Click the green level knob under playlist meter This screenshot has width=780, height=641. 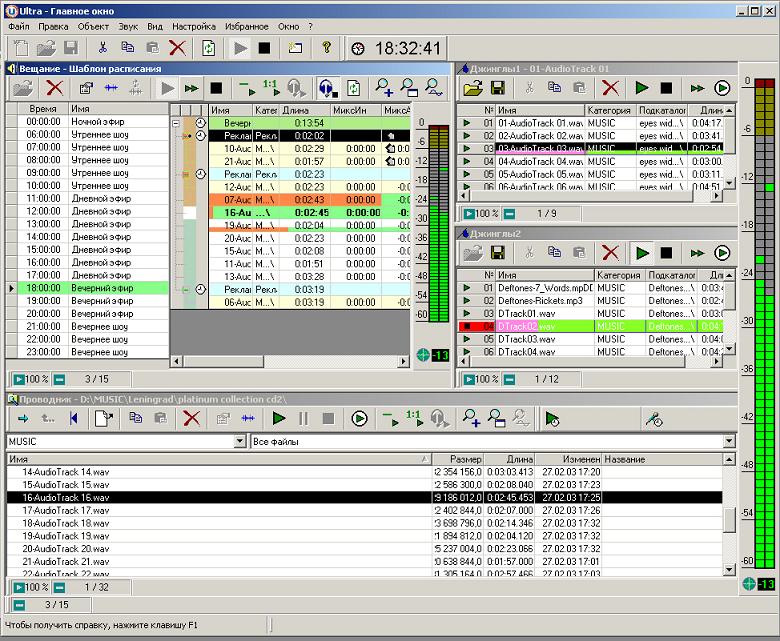point(423,355)
